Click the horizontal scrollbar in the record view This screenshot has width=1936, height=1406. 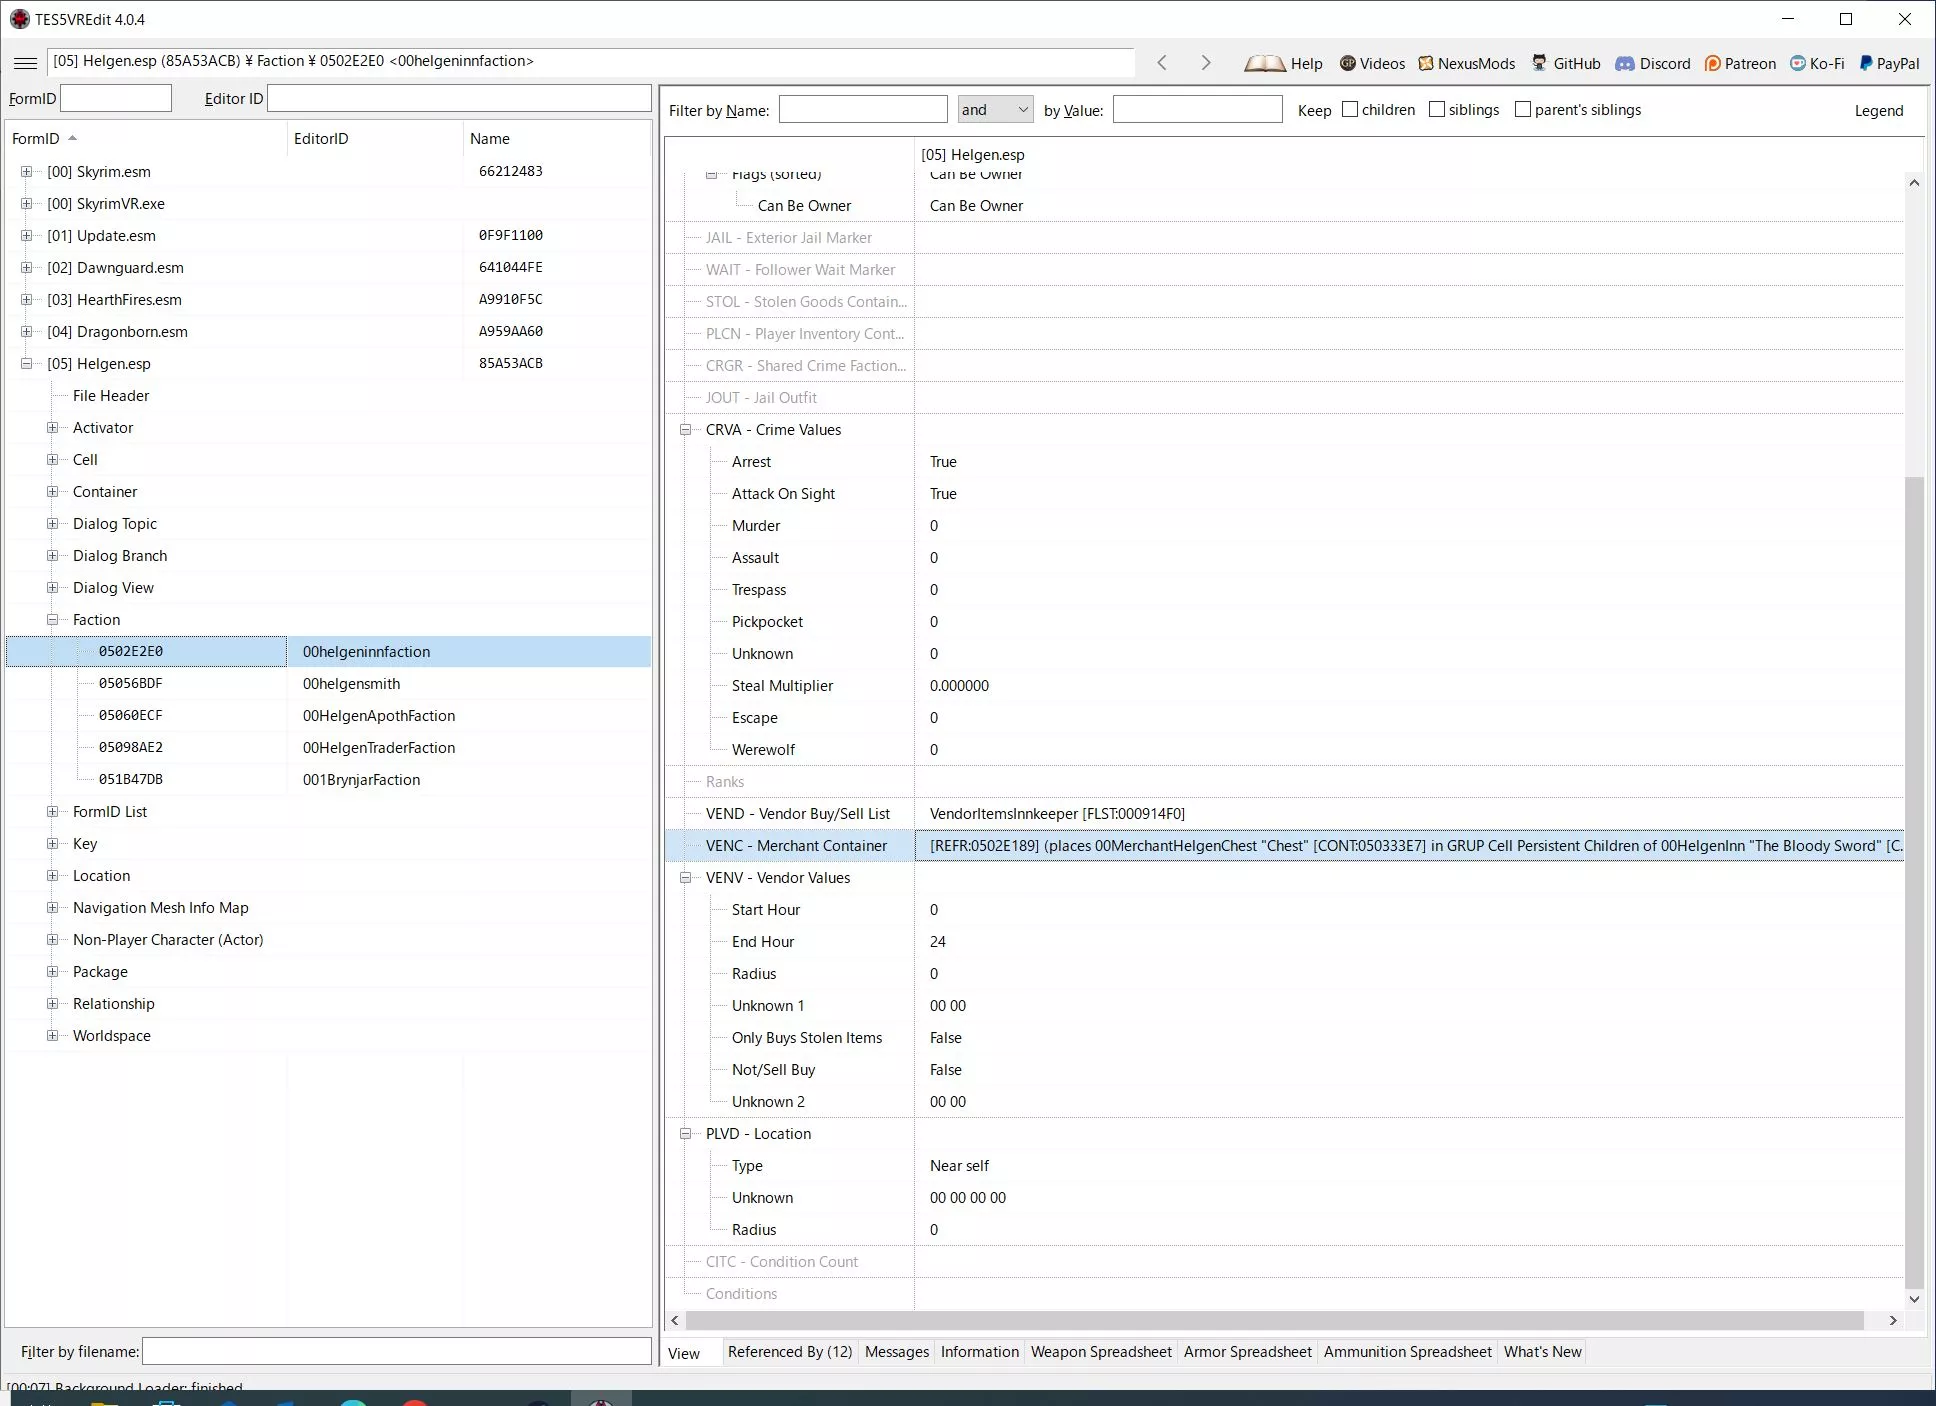[x=1274, y=1320]
